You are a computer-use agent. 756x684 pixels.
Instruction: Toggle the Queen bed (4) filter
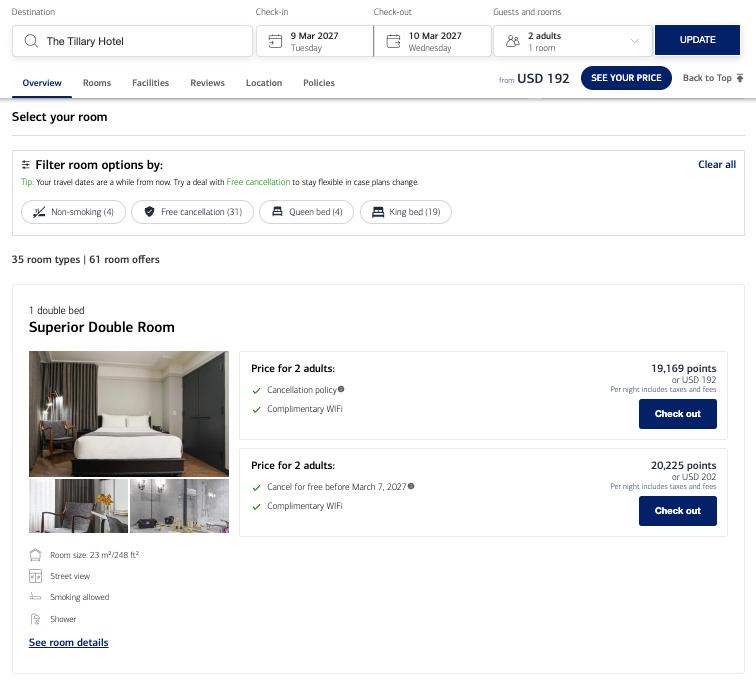tap(307, 212)
